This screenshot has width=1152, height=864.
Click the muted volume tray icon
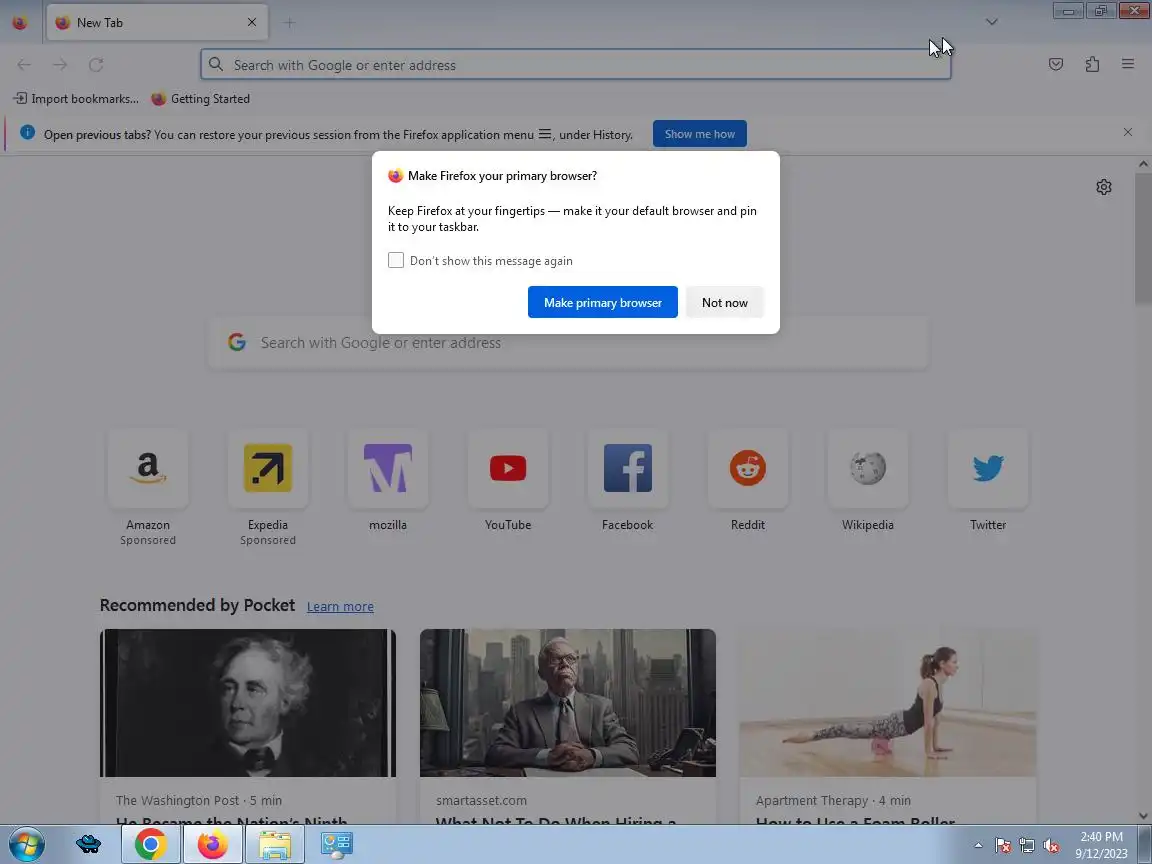1051,846
